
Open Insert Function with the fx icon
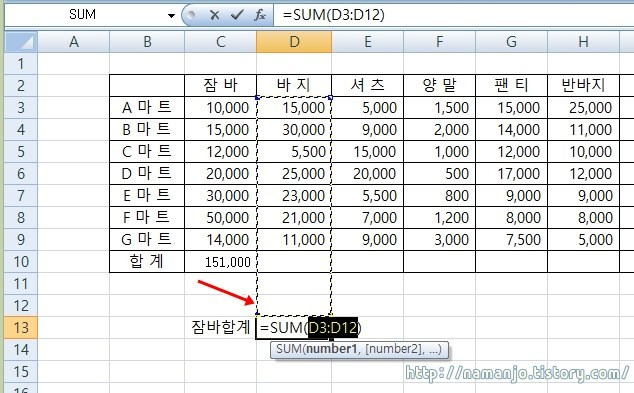[x=260, y=15]
